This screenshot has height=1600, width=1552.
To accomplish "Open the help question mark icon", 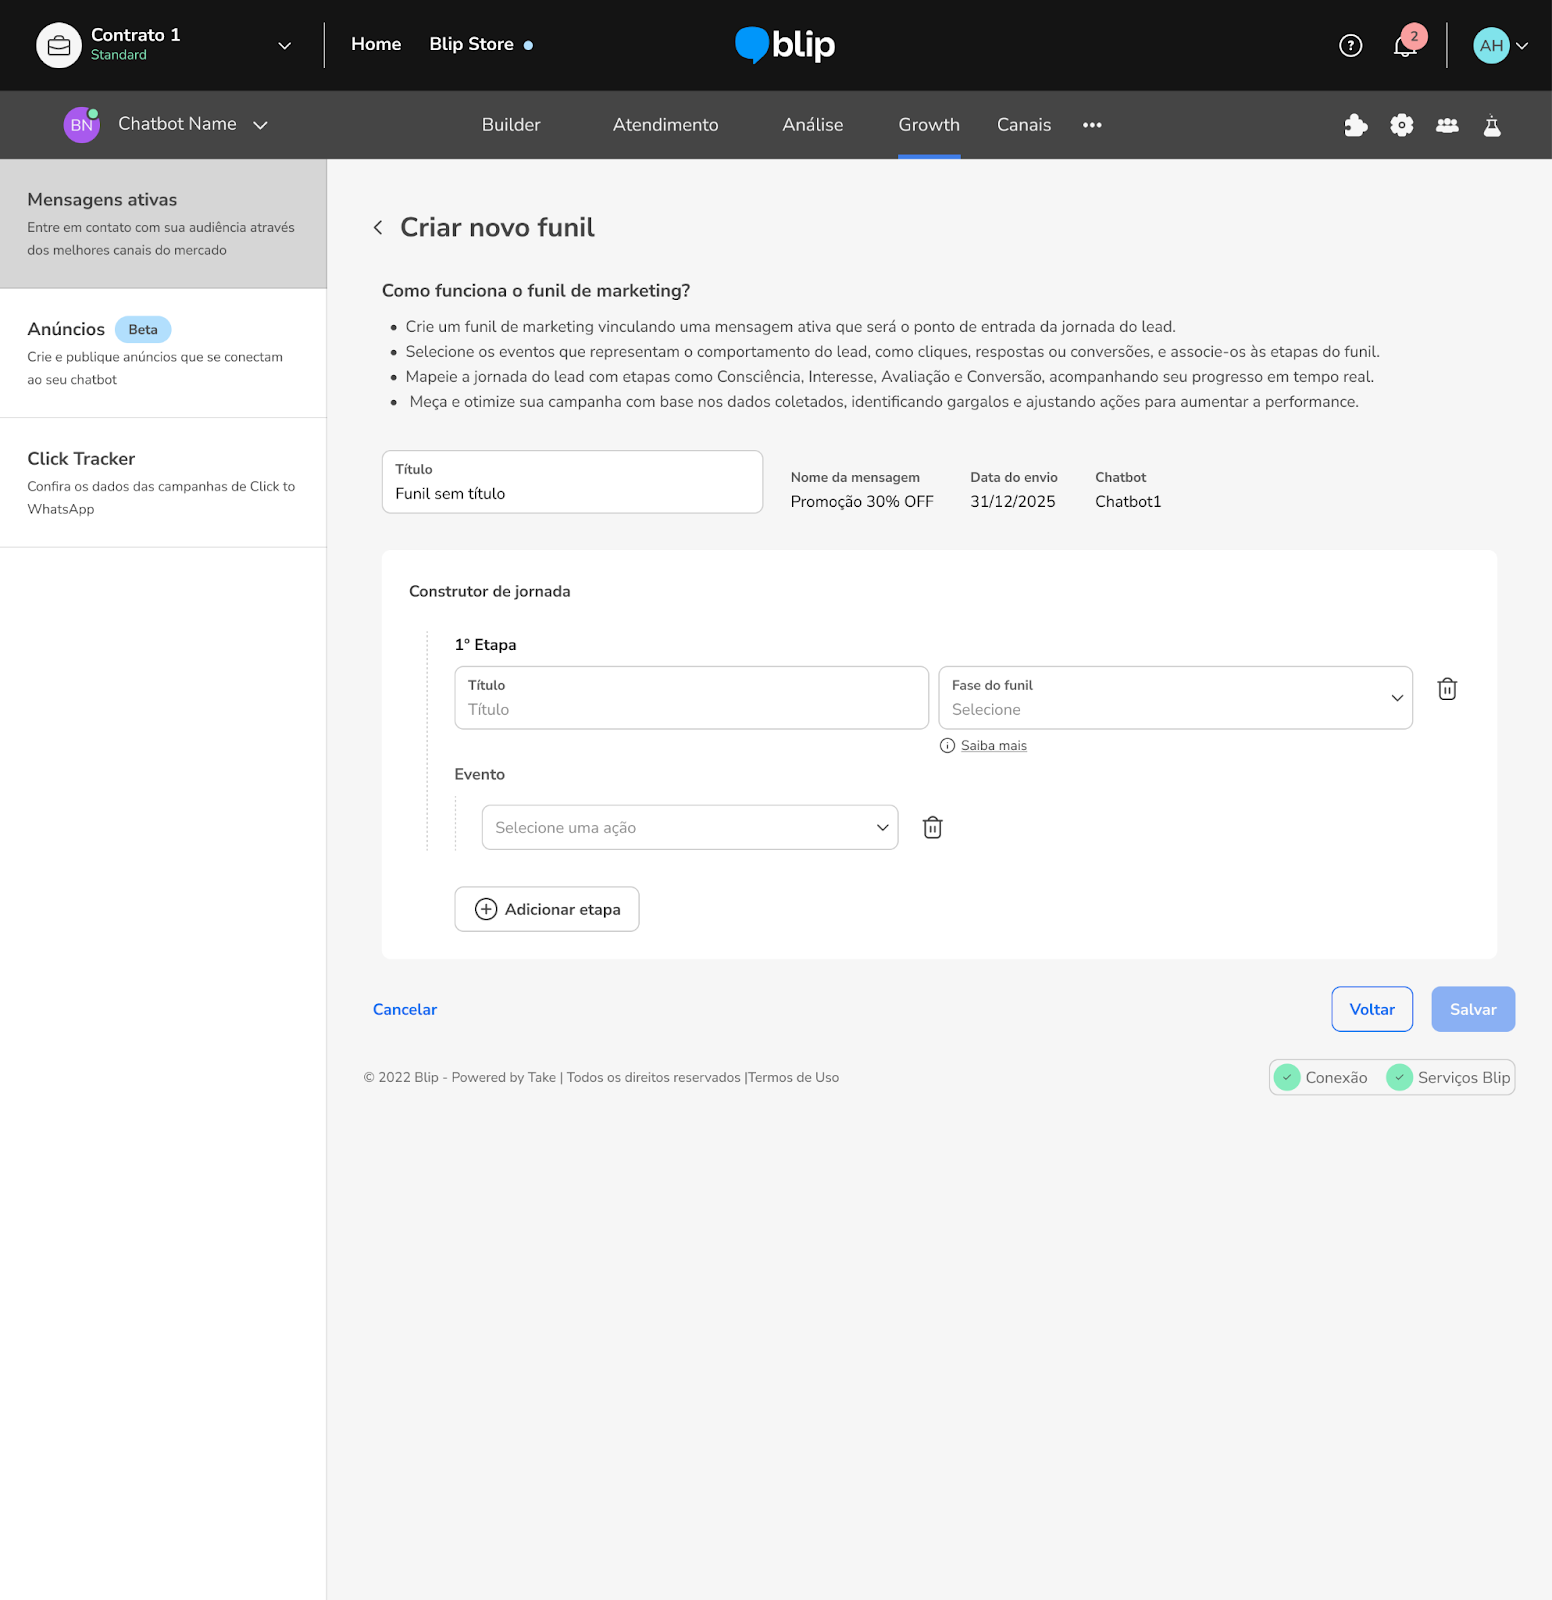I will click(x=1350, y=45).
